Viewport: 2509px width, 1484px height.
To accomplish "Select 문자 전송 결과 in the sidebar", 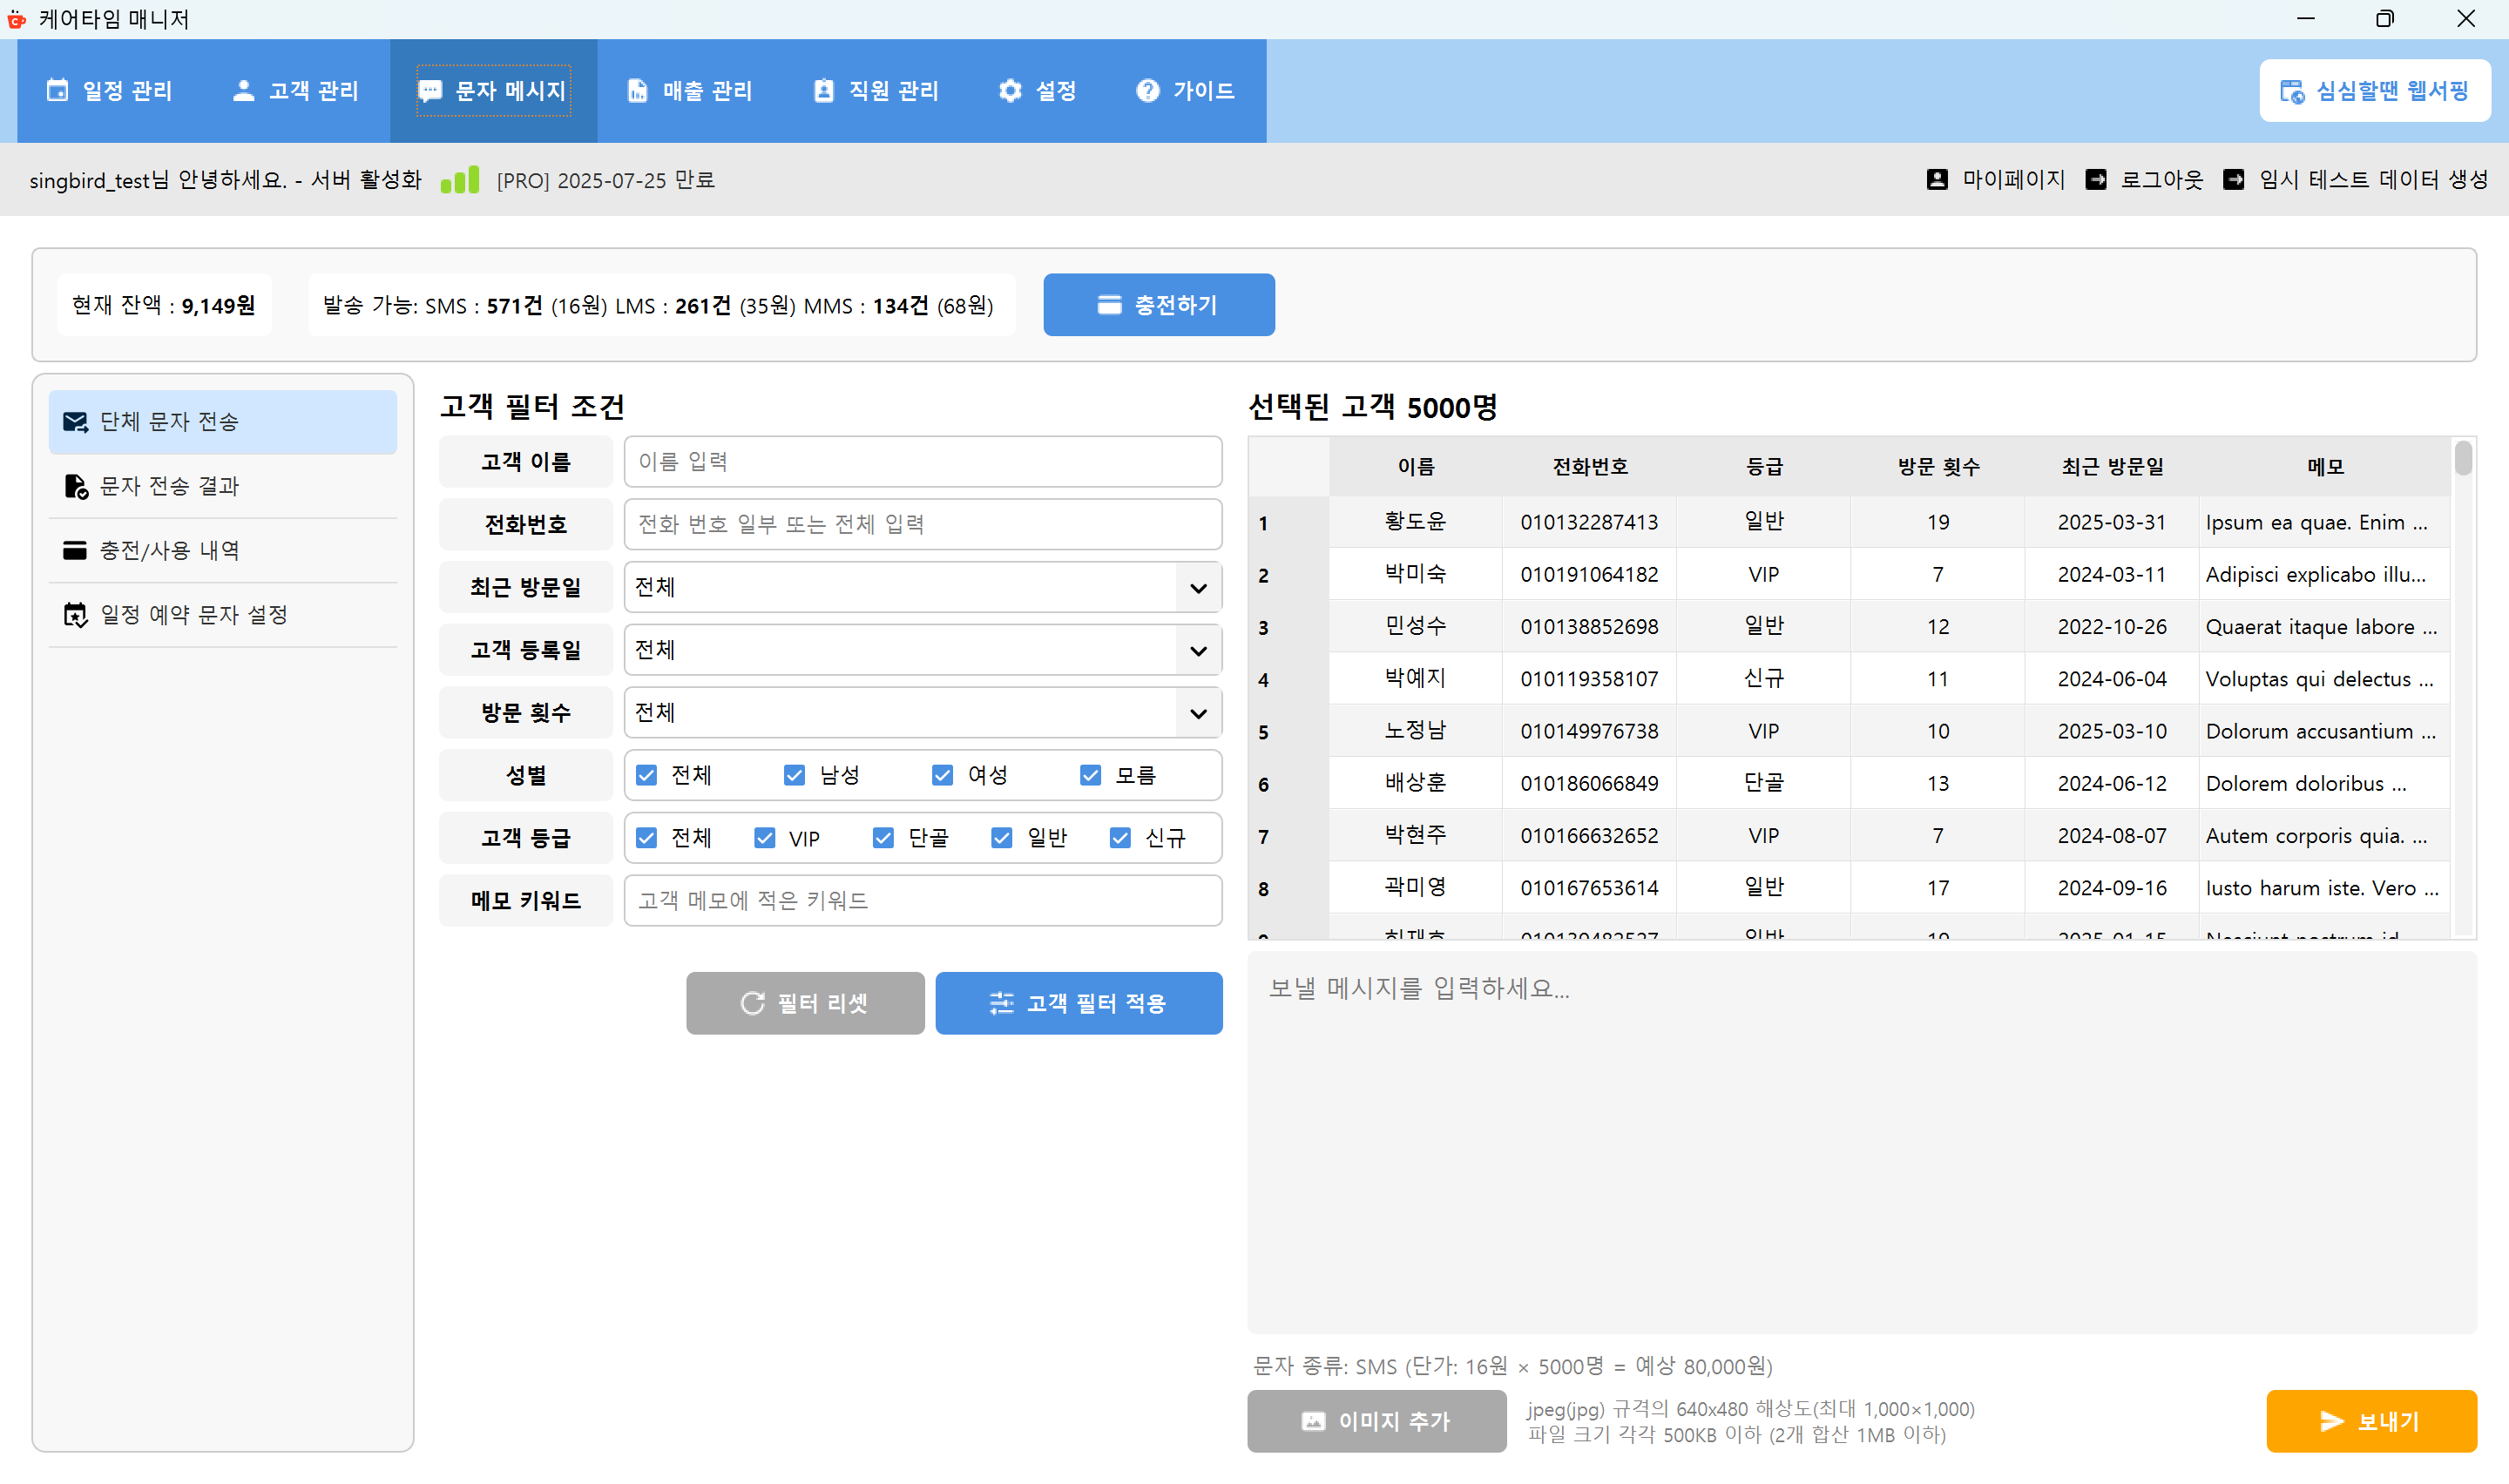I will (170, 485).
